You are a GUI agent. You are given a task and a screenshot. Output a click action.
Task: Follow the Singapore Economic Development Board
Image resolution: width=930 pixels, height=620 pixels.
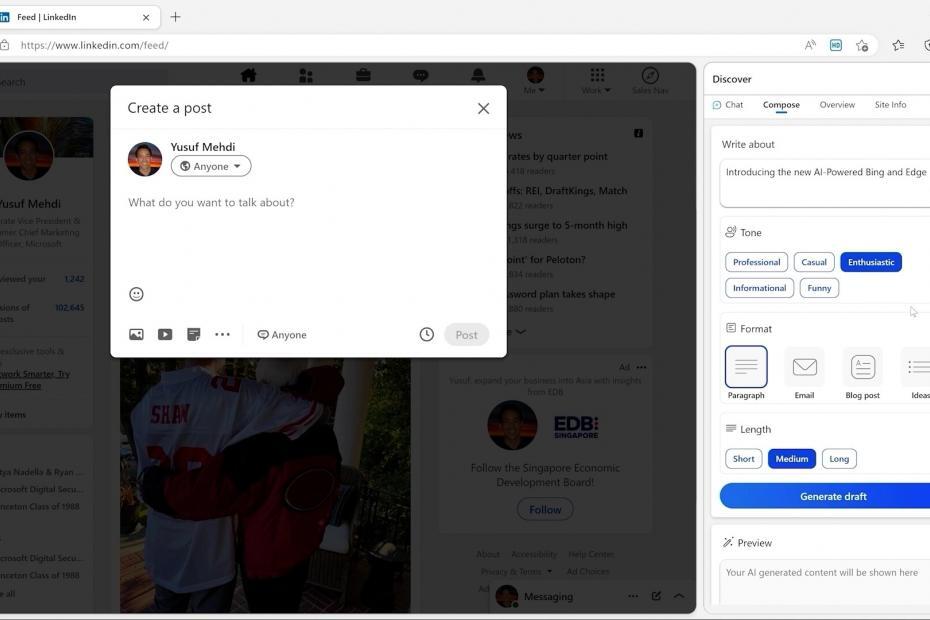point(544,508)
